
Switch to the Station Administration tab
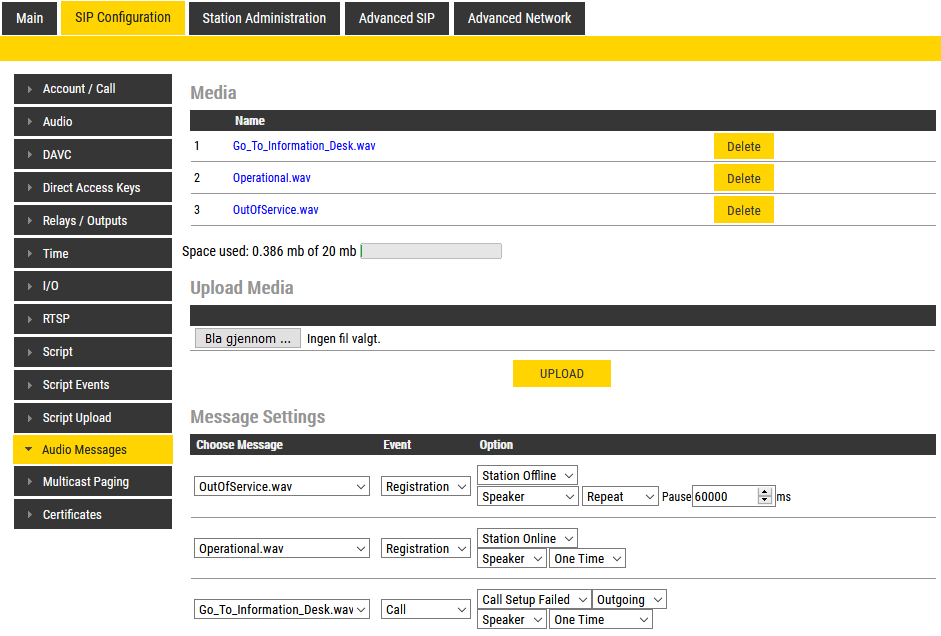264,18
